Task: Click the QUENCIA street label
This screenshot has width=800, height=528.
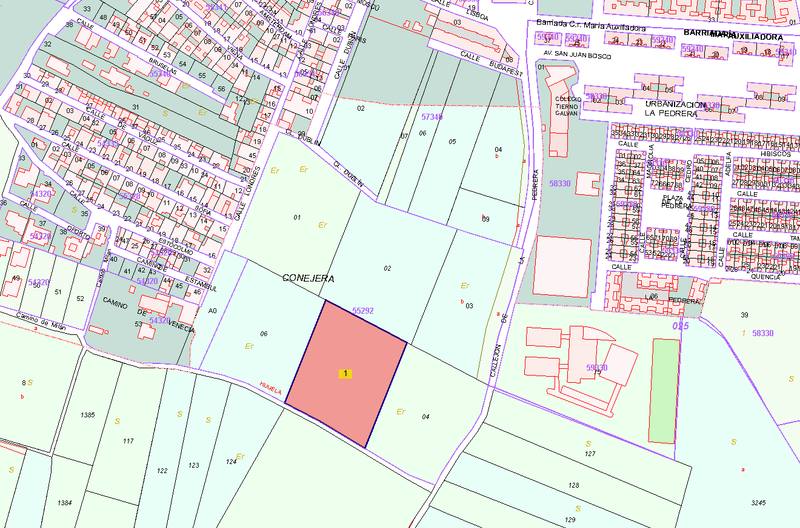Action: [765, 276]
